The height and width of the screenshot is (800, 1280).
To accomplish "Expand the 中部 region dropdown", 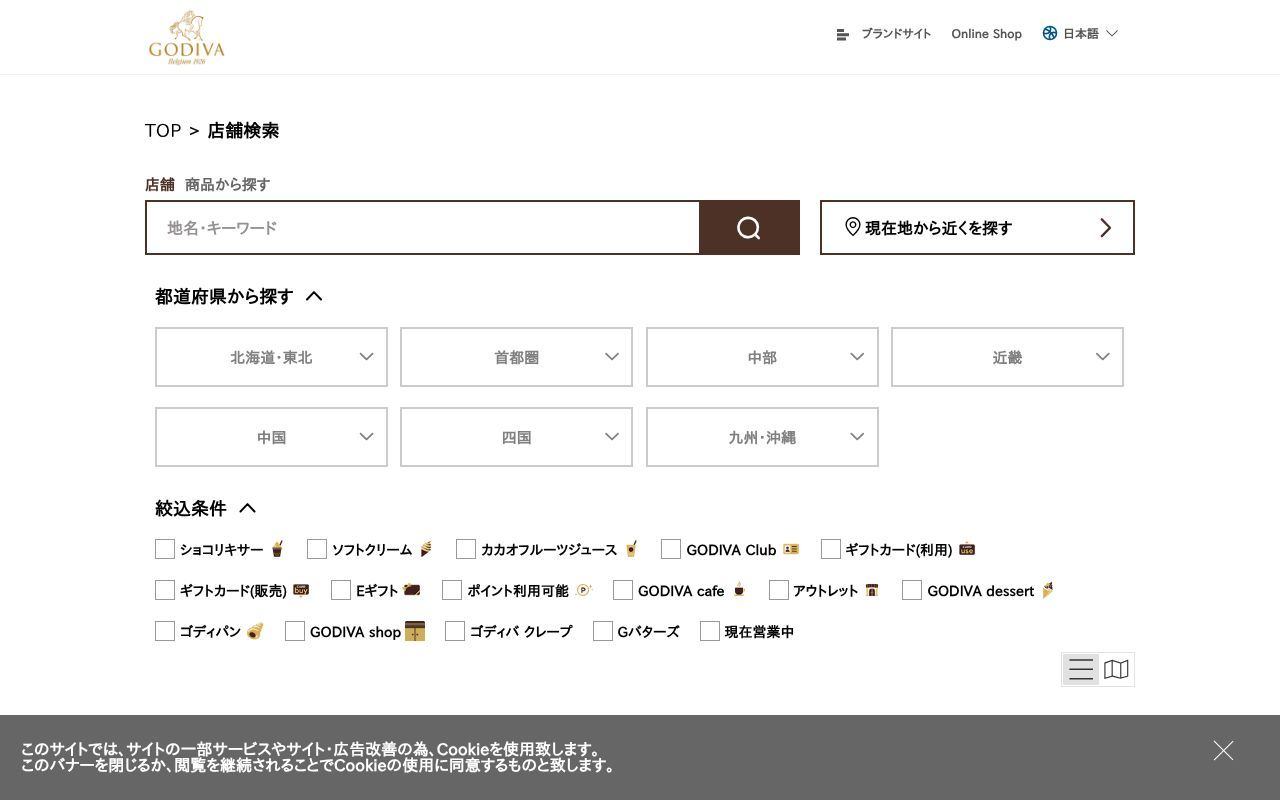I will pos(762,357).
